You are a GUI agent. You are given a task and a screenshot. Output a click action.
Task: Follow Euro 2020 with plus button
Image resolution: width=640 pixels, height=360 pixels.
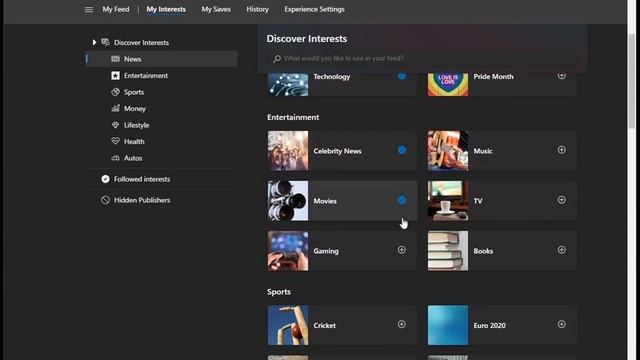(562, 324)
